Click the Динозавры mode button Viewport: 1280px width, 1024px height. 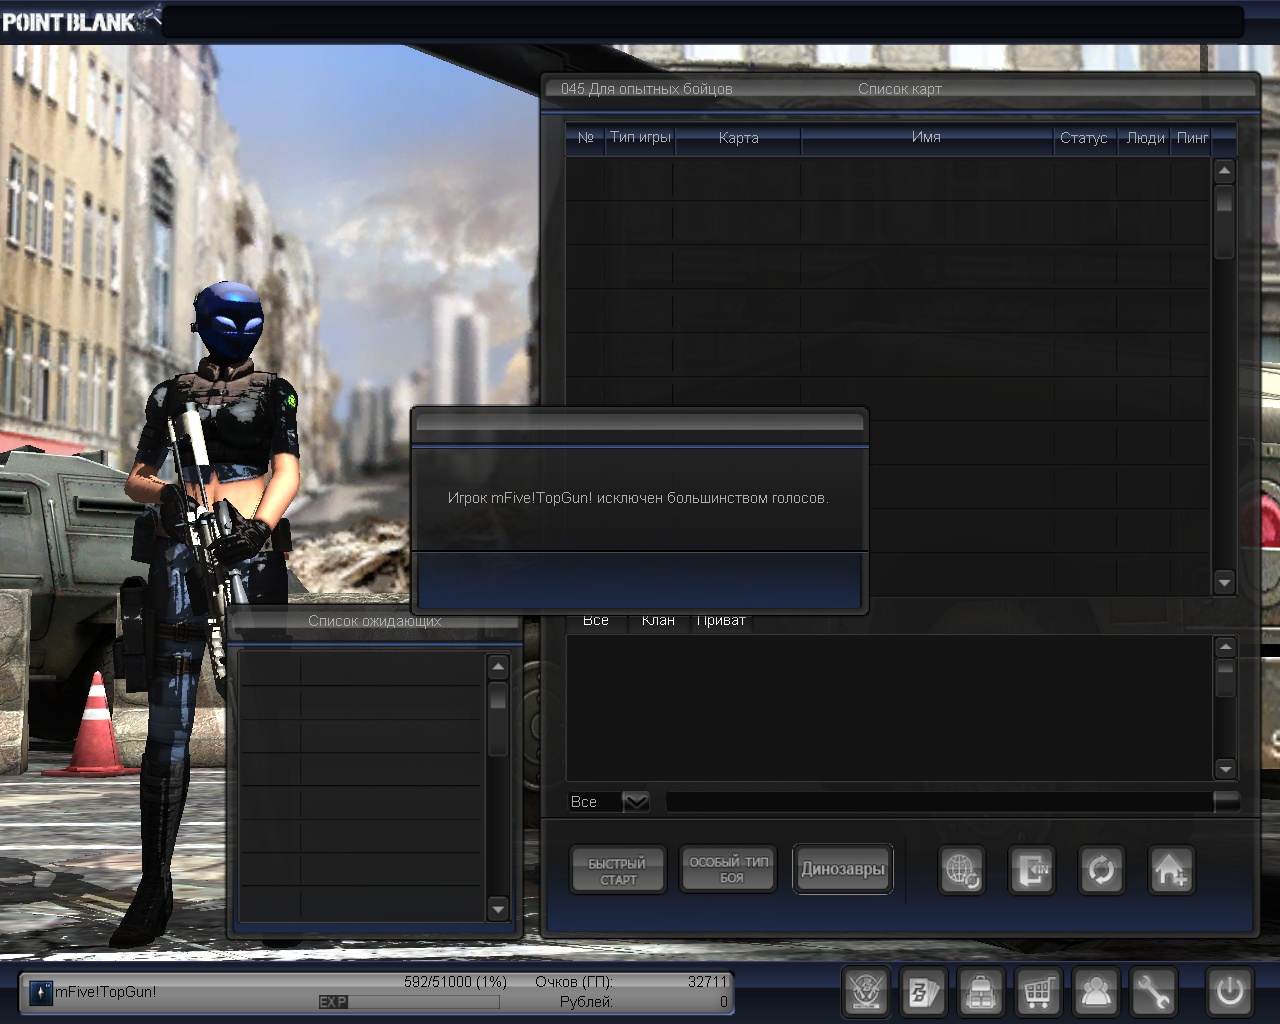point(842,869)
